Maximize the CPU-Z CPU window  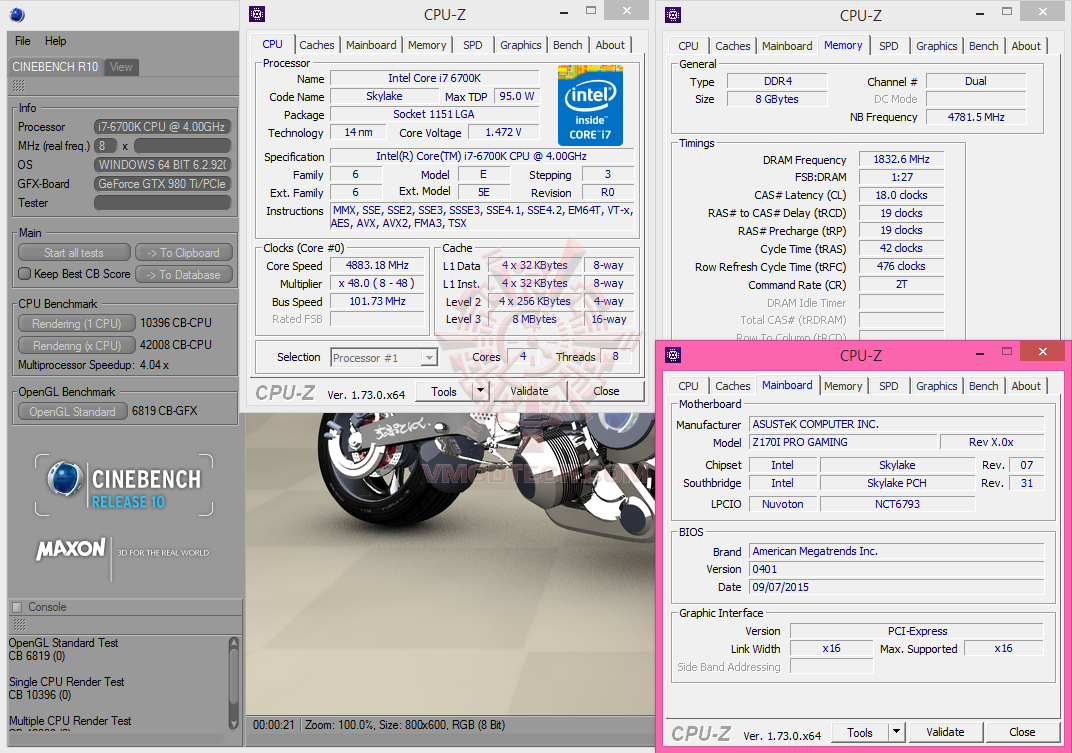point(591,11)
